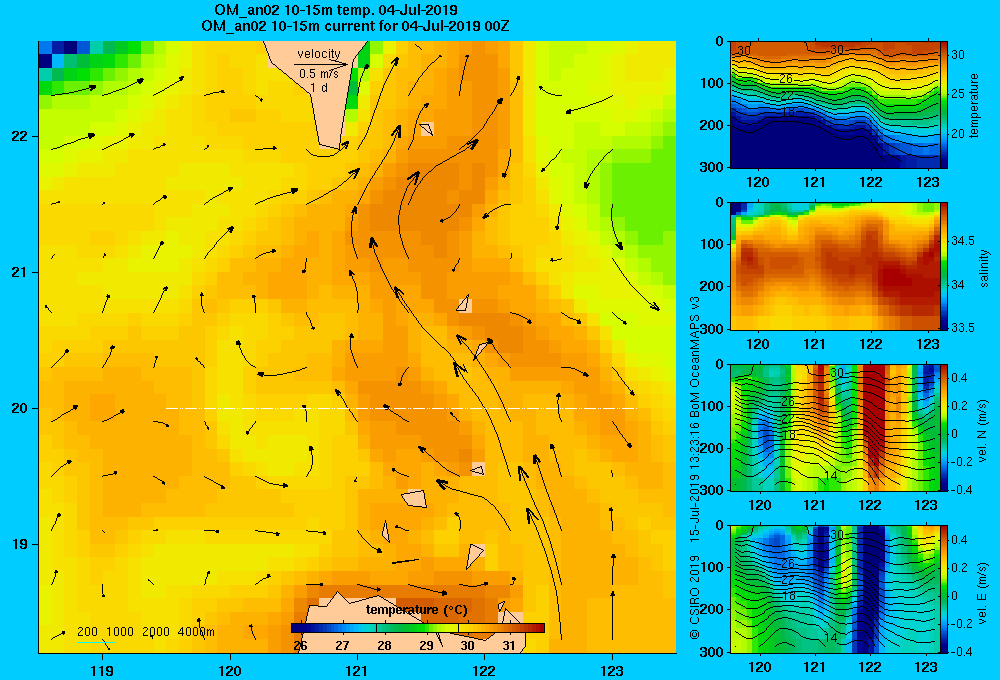The width and height of the screenshot is (1000, 680).
Task: Click the main horizontal temperature color bar
Action: (418, 628)
